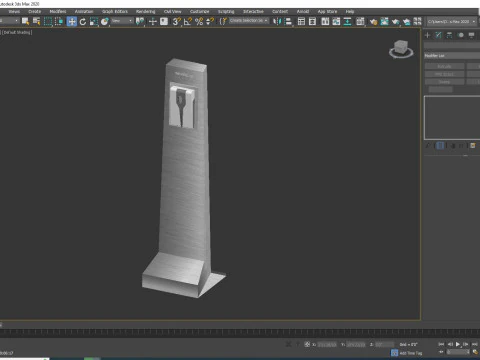Open Create Selection Set dropdown
Image resolution: width=480 pixels, height=360 pixels.
point(249,21)
